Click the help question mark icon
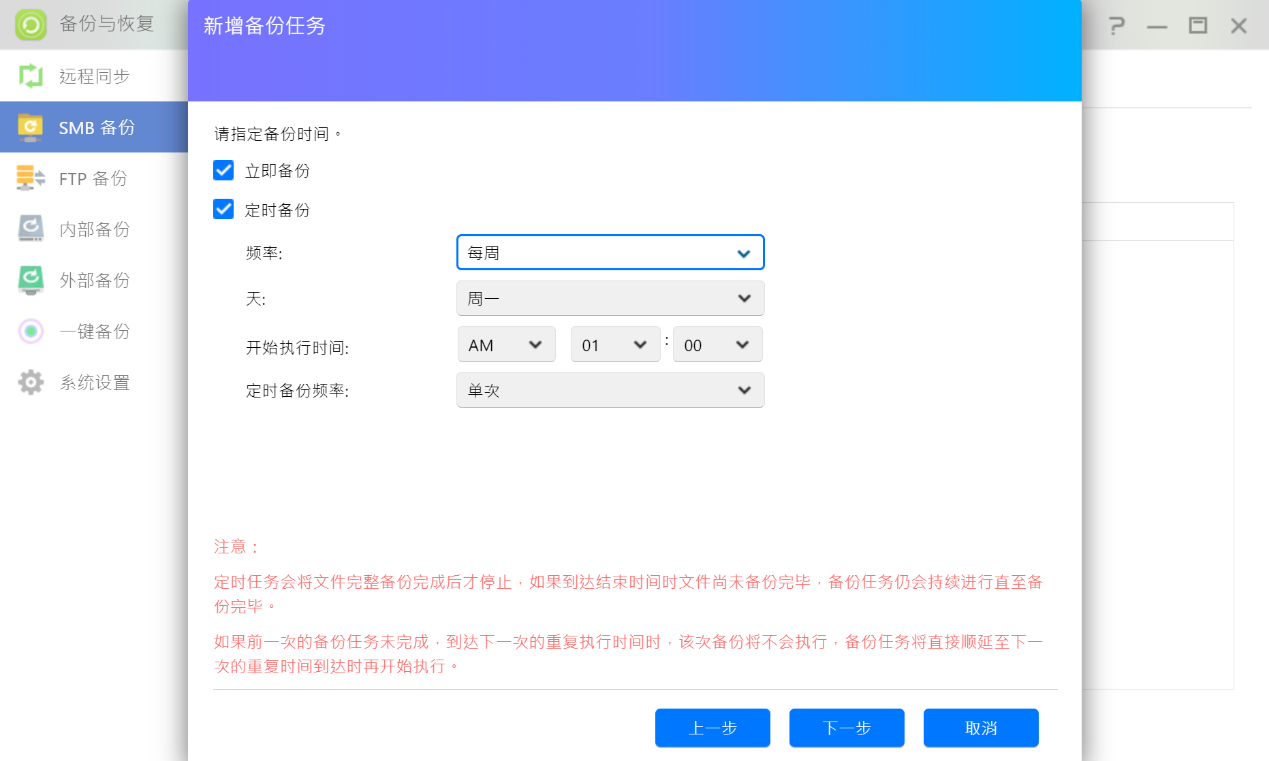This screenshot has width=1269, height=761. coord(1116,25)
